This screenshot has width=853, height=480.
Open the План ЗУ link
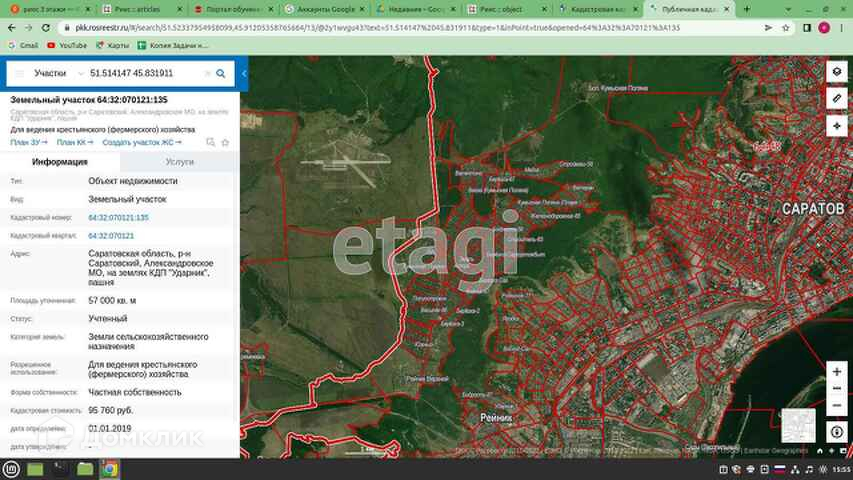tap(29, 142)
